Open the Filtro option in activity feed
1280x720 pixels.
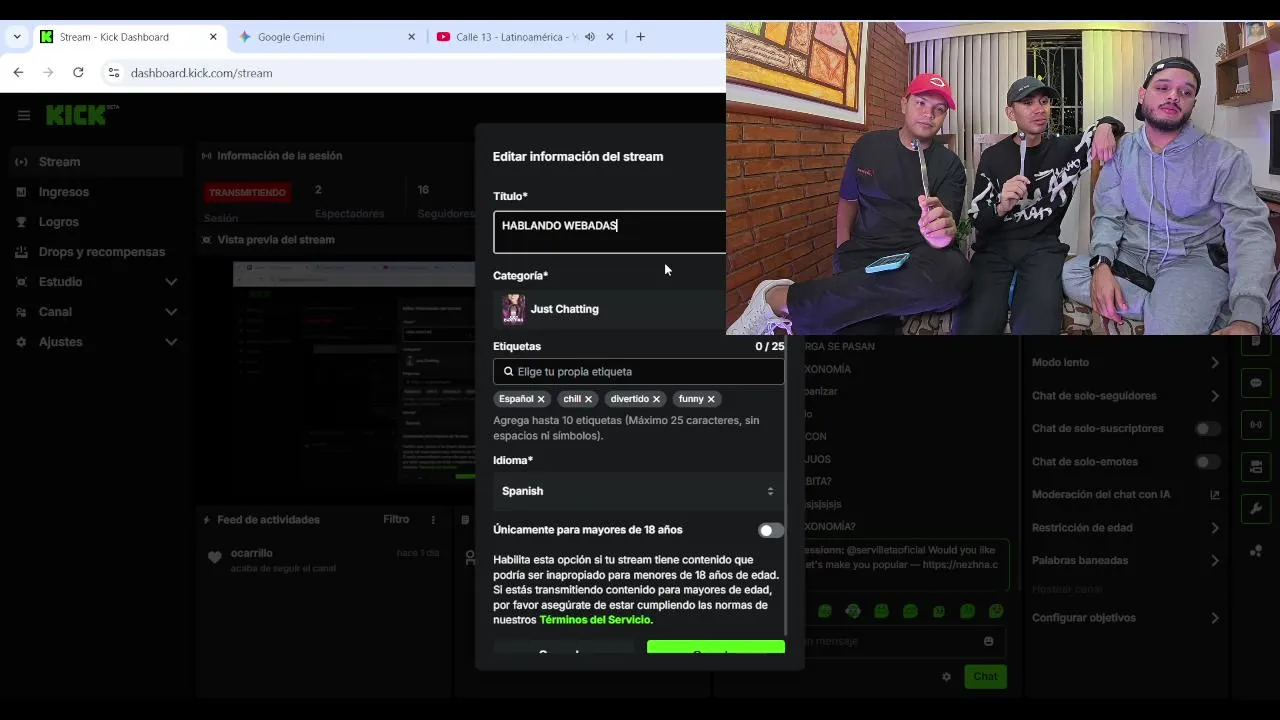[x=396, y=520]
